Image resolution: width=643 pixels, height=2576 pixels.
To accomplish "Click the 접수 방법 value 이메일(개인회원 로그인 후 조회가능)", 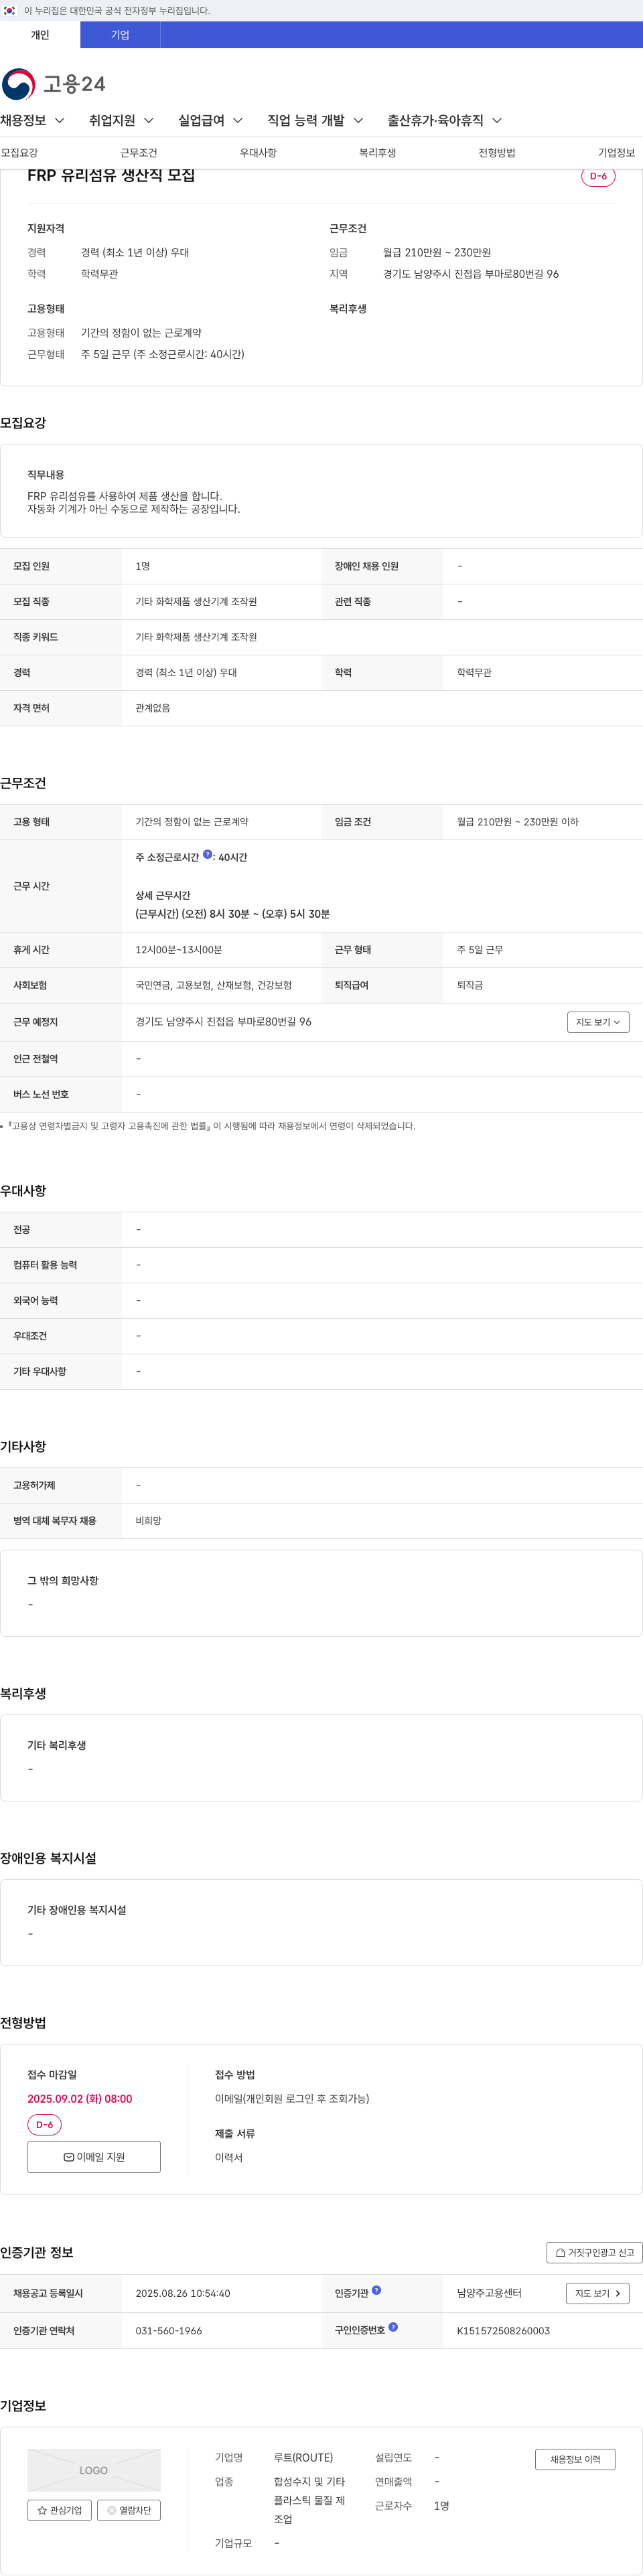I will pos(292,2099).
